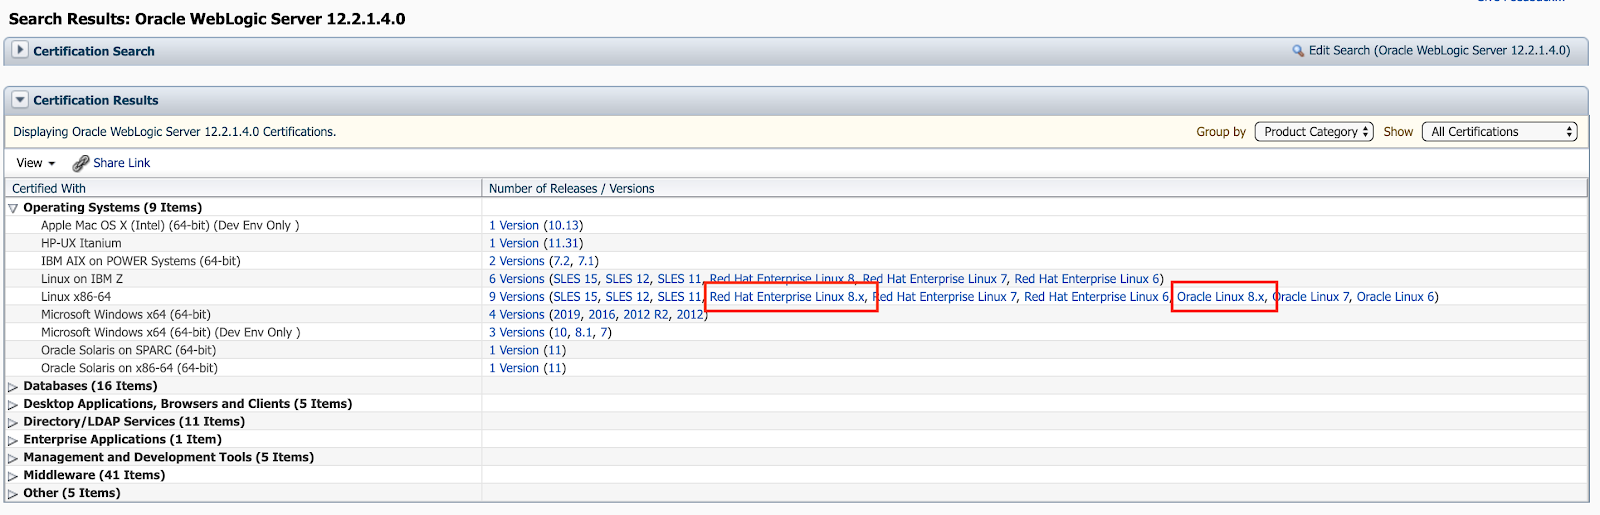Collapse the Operating Systems group

[13, 208]
